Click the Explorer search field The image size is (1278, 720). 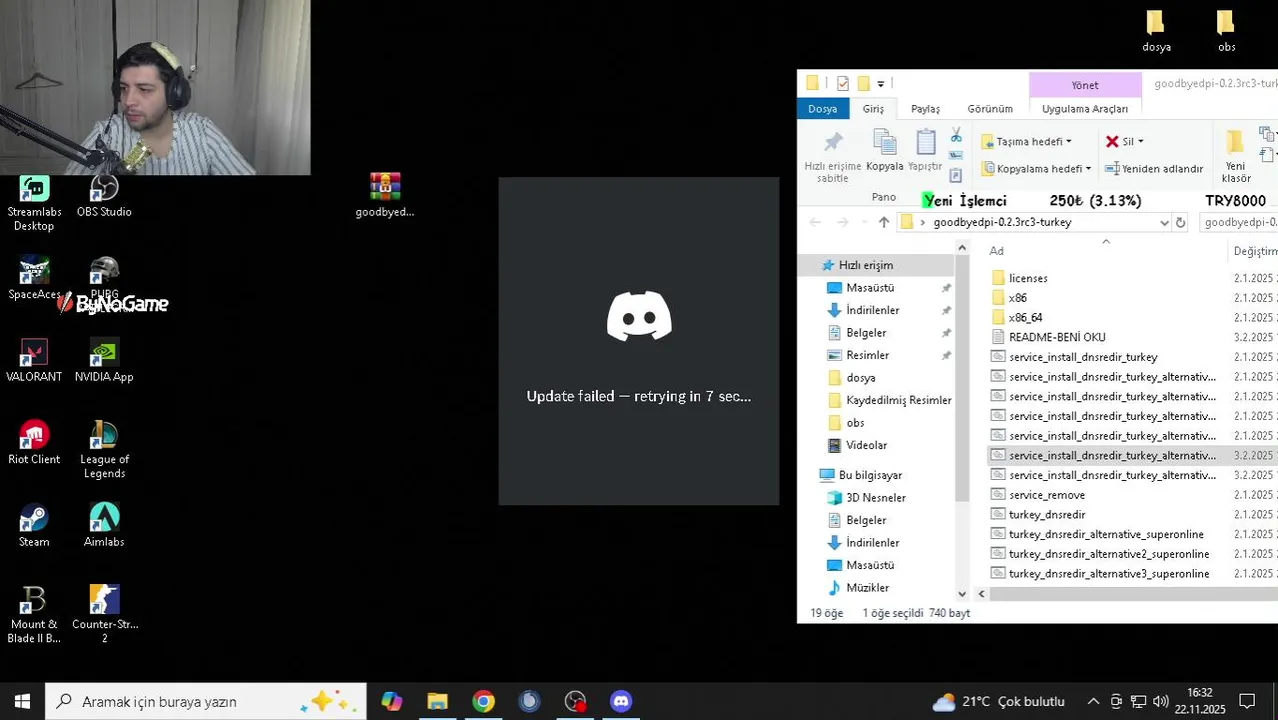click(1238, 222)
